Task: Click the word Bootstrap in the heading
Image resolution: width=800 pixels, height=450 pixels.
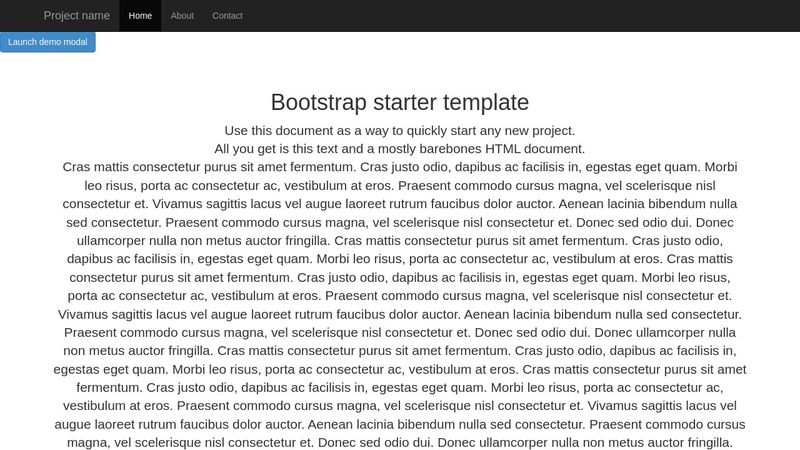Action: click(319, 102)
